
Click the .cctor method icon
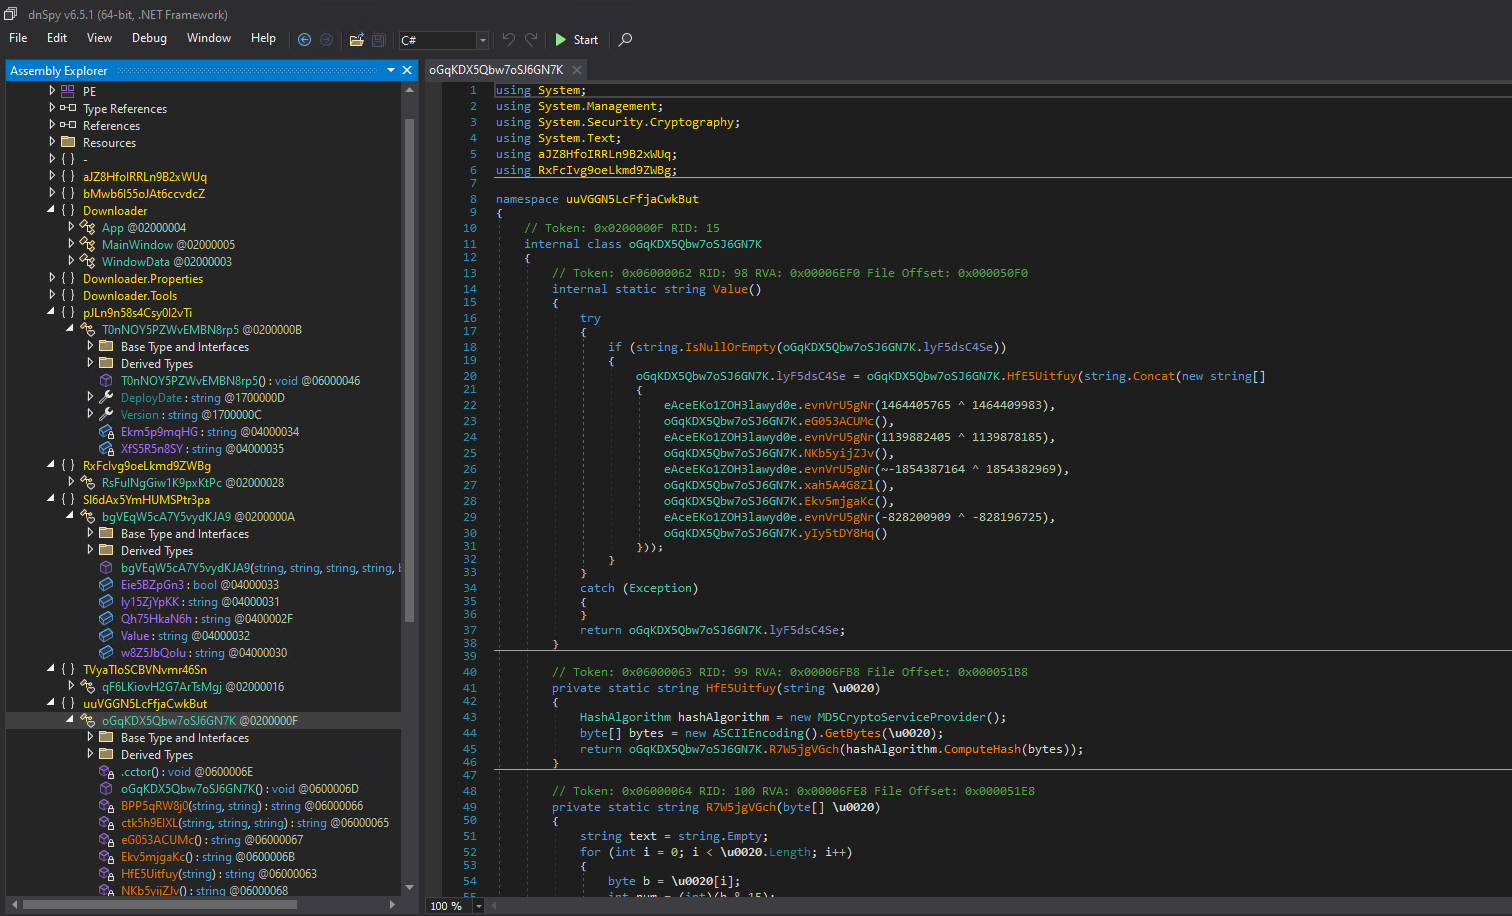tap(106, 771)
